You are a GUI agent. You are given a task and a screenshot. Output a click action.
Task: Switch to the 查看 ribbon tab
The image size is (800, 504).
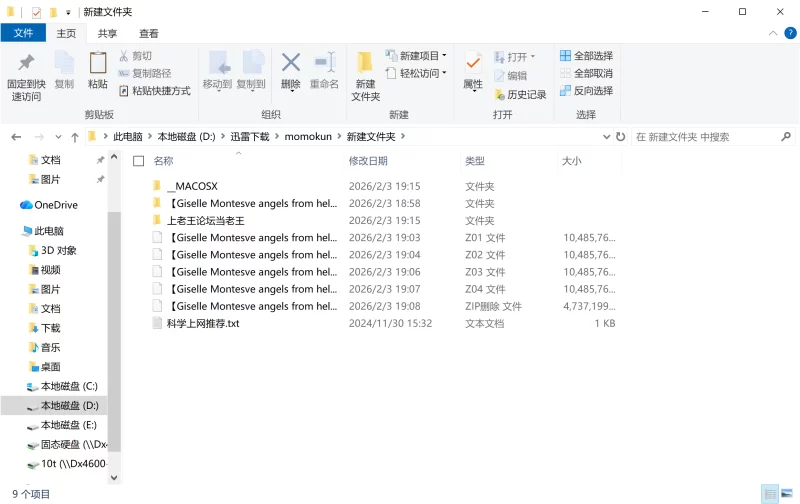point(149,33)
